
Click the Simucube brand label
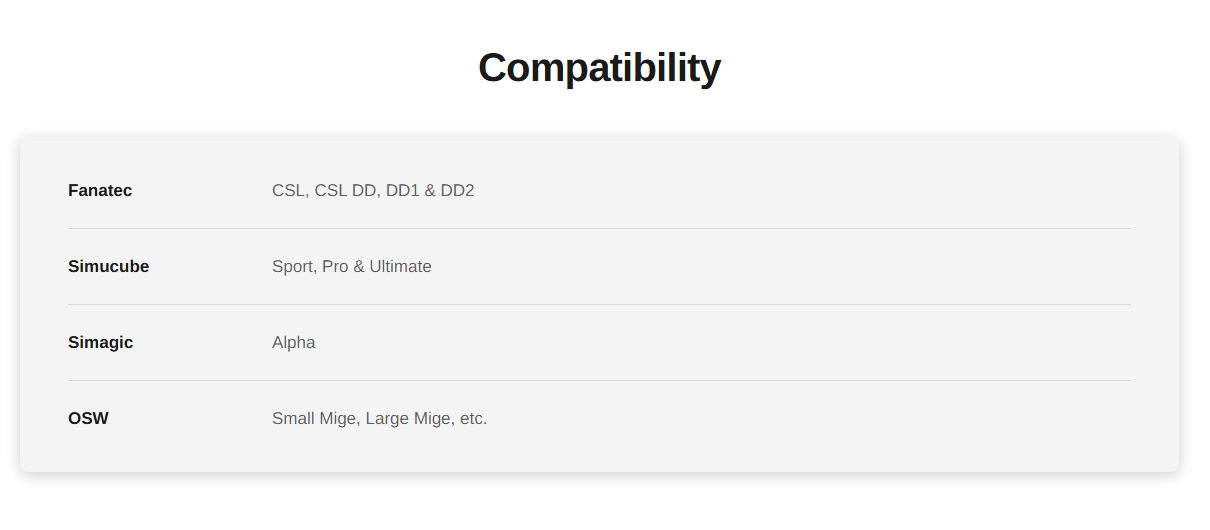(x=108, y=266)
